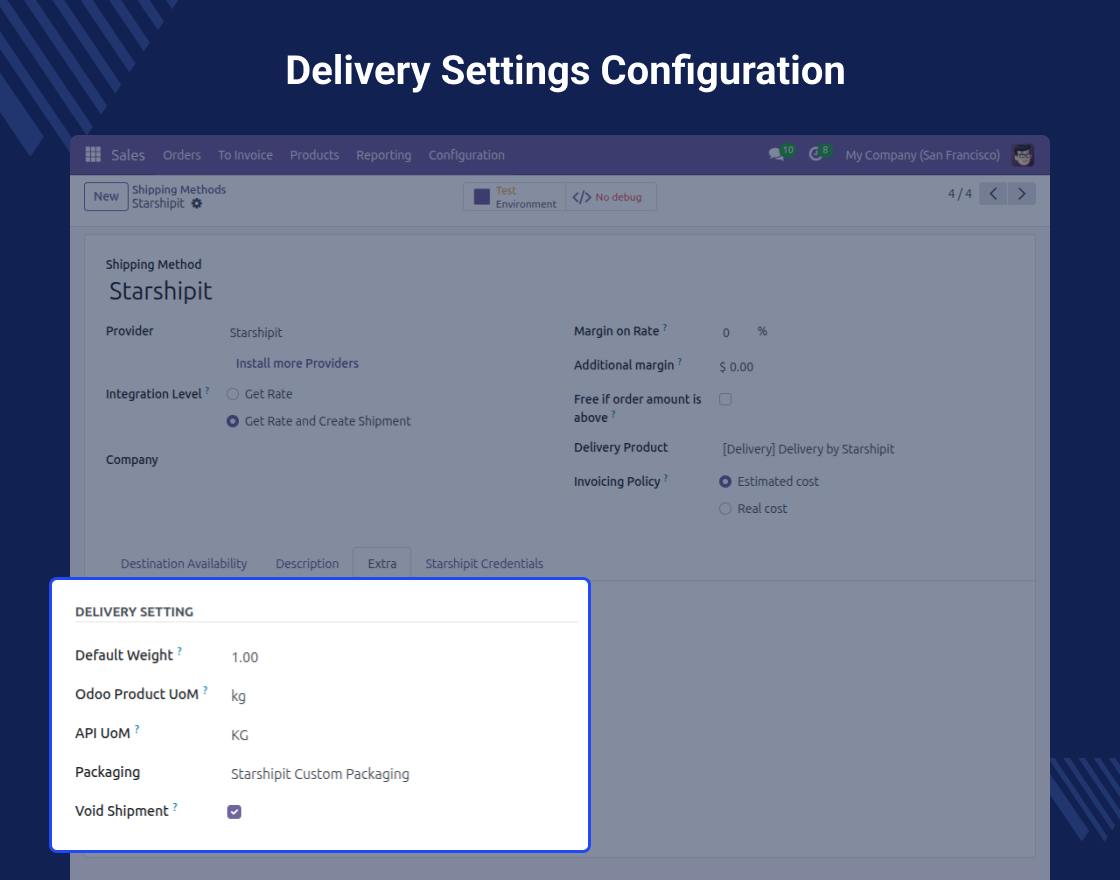Viewport: 1120px width, 880px height.
Task: Show help tooltip for API UoM
Action: [x=136, y=729]
